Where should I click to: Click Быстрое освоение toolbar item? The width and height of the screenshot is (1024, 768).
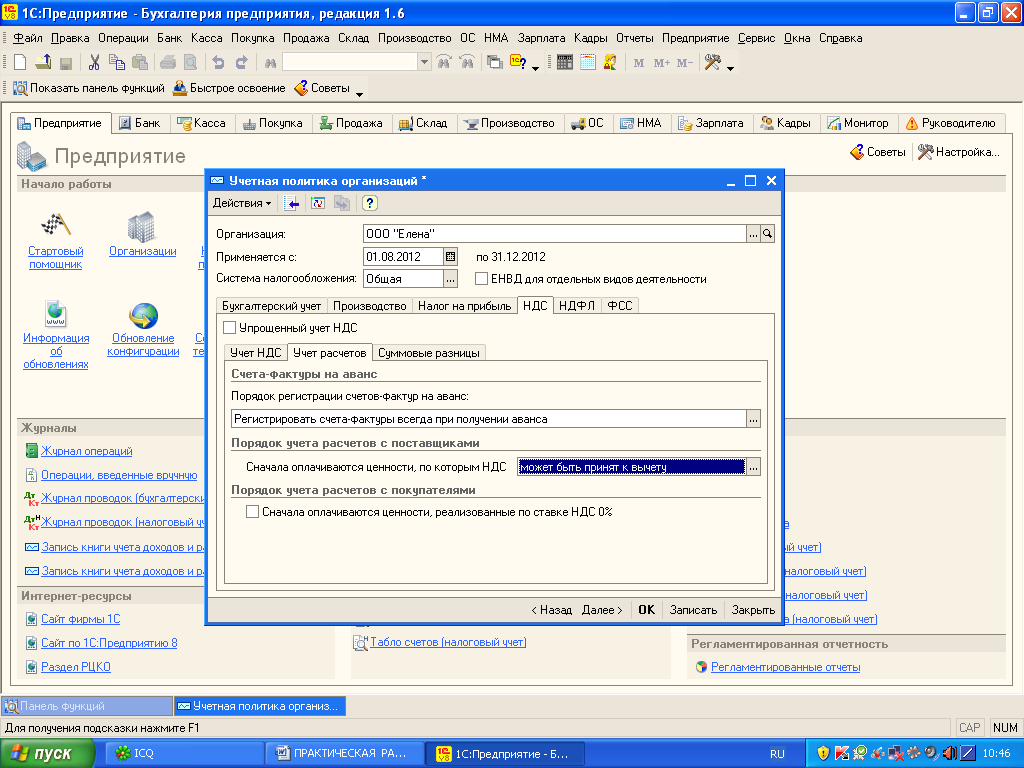coord(229,88)
